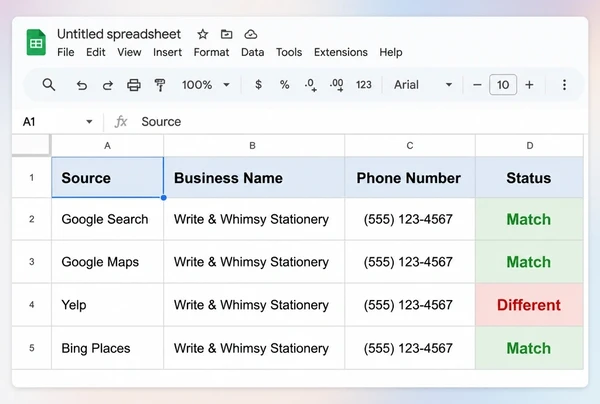The height and width of the screenshot is (404, 600).
Task: Select the Match cell in Google Search row
Action: (530, 219)
